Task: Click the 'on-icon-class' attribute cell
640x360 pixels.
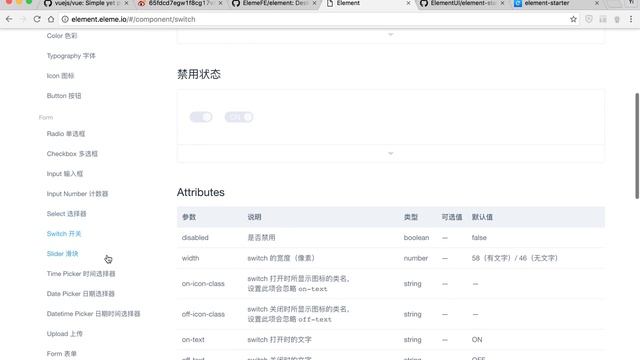Action: (x=203, y=284)
